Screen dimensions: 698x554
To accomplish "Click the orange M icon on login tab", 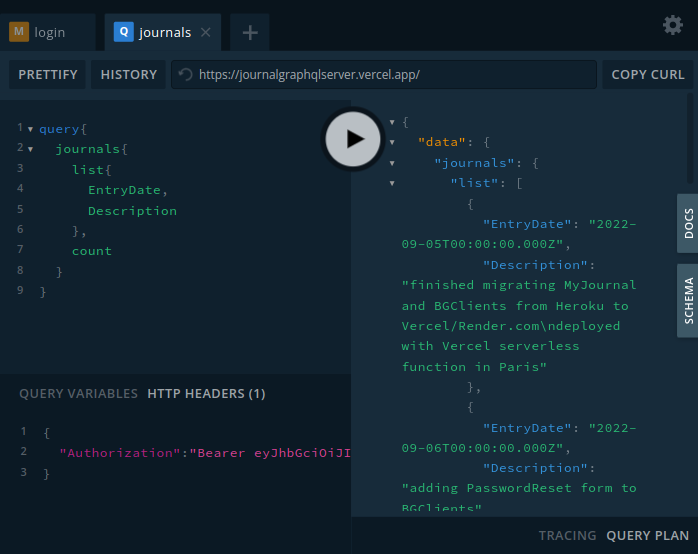I will pos(19,32).
